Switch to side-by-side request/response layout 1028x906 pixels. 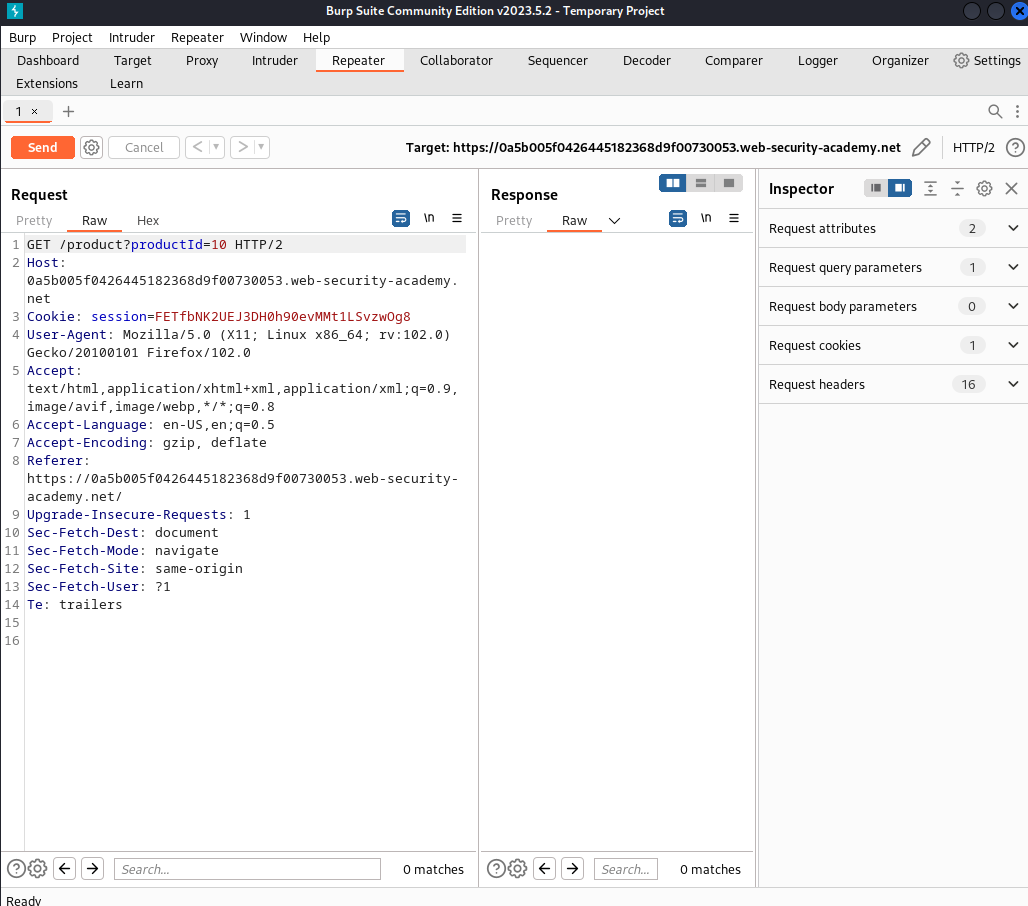tap(673, 183)
